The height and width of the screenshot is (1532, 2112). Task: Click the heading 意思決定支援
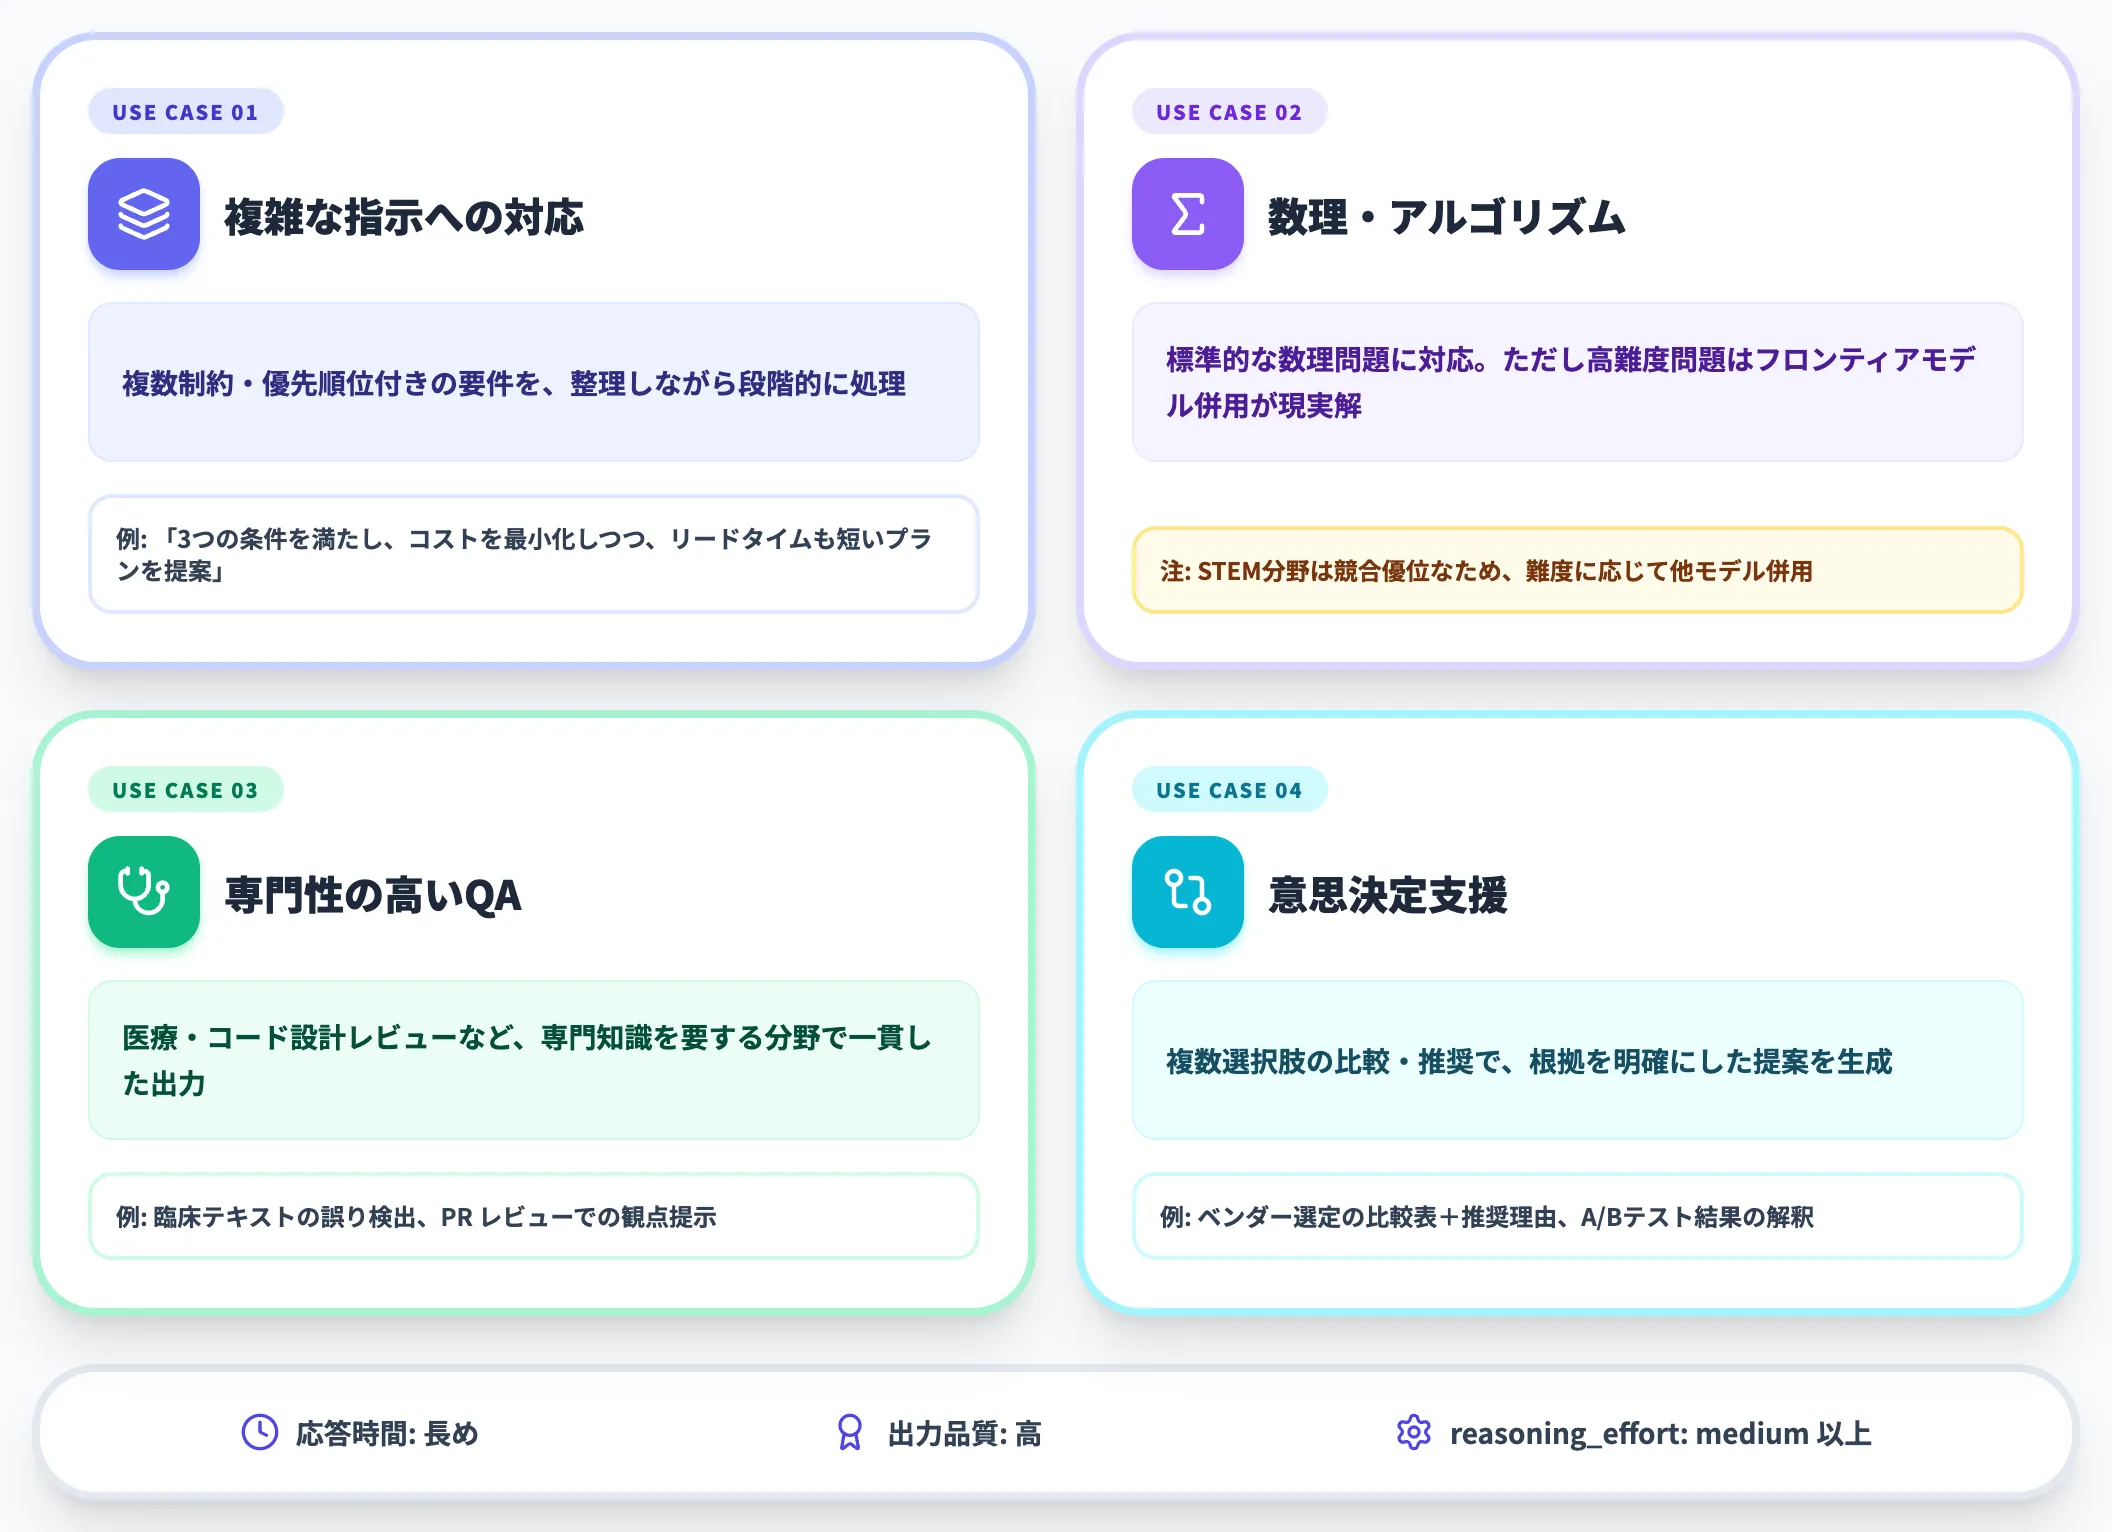tap(1388, 895)
